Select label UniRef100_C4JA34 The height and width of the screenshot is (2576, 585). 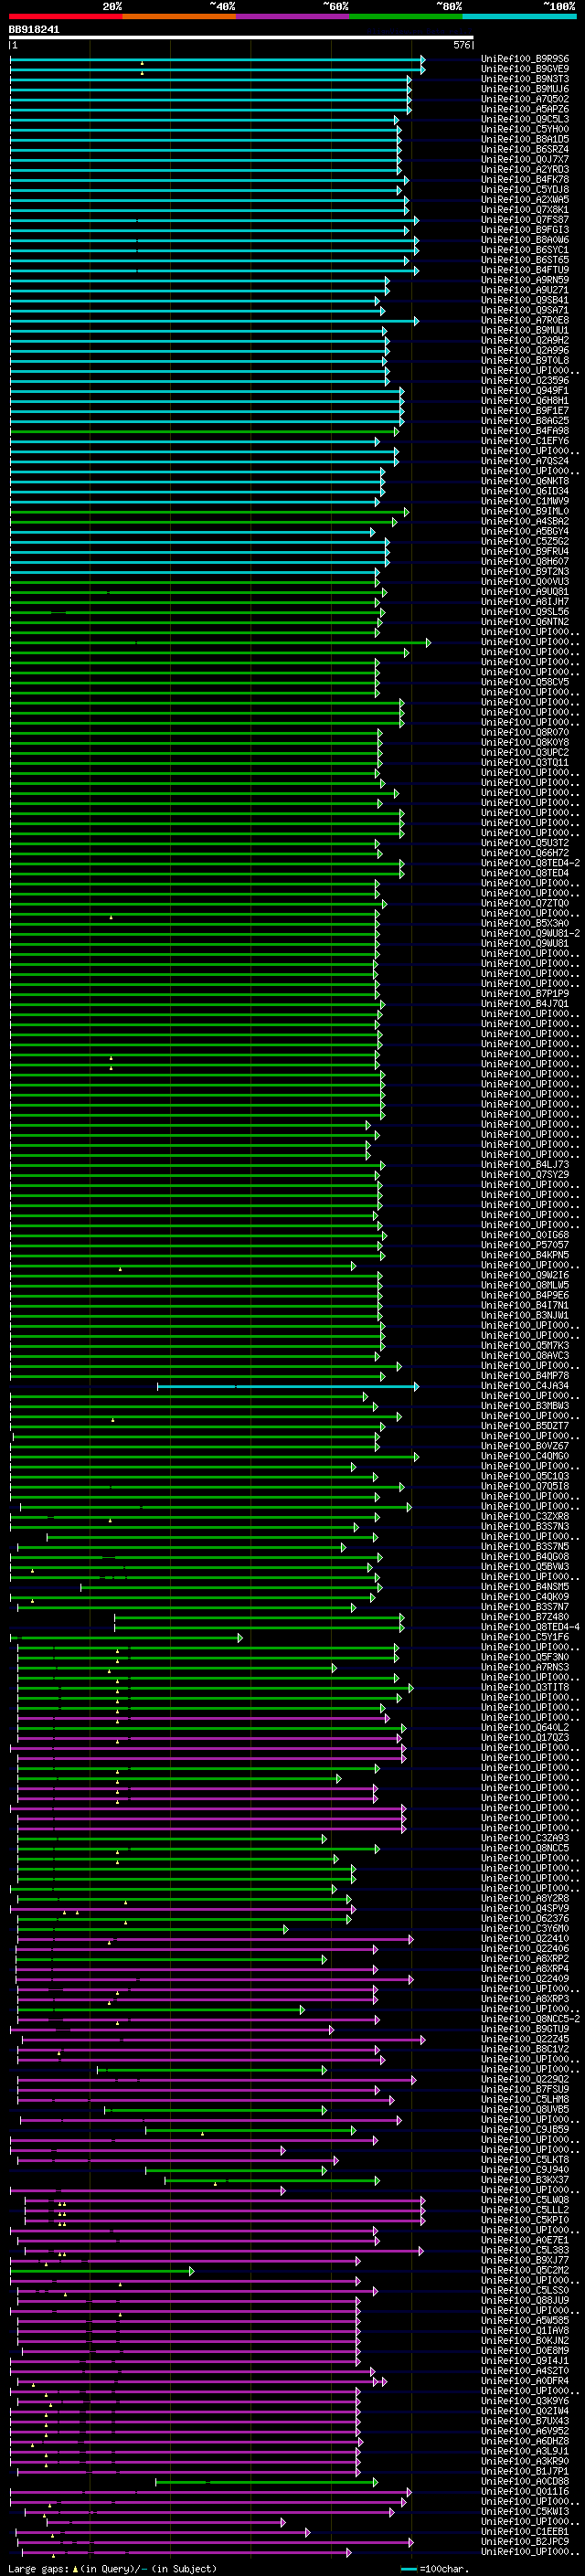pos(525,1386)
